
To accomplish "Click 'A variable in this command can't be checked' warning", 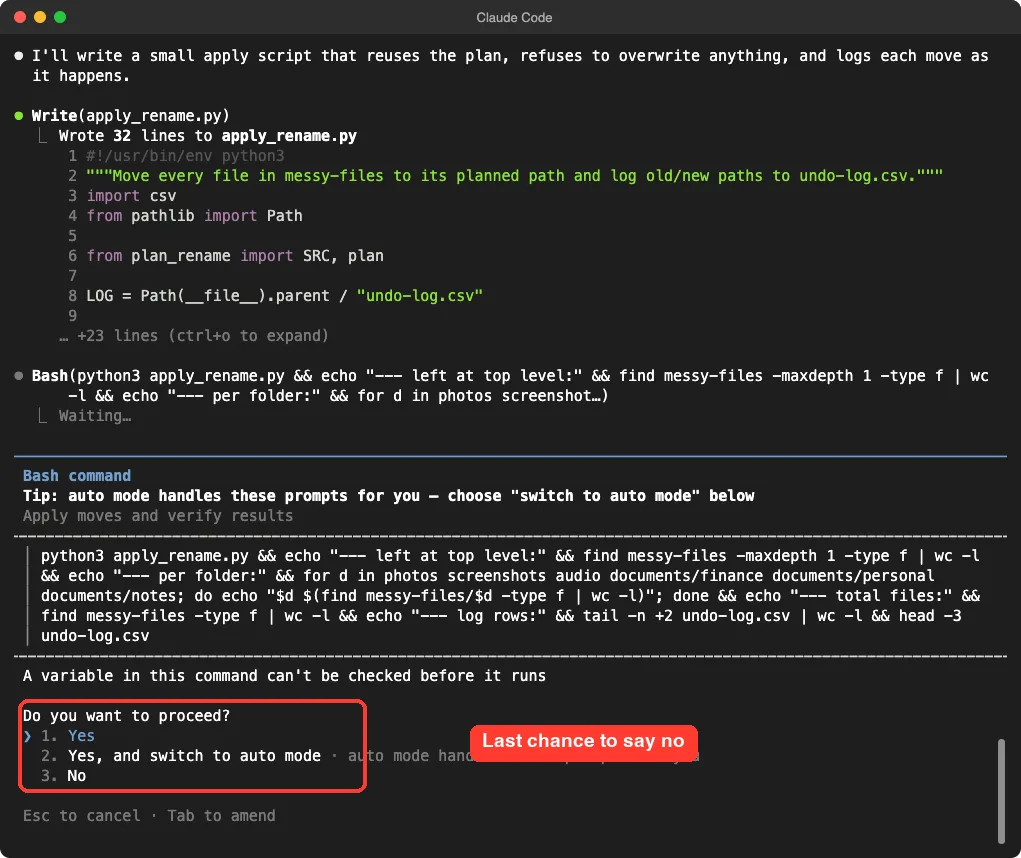I will coord(285,676).
